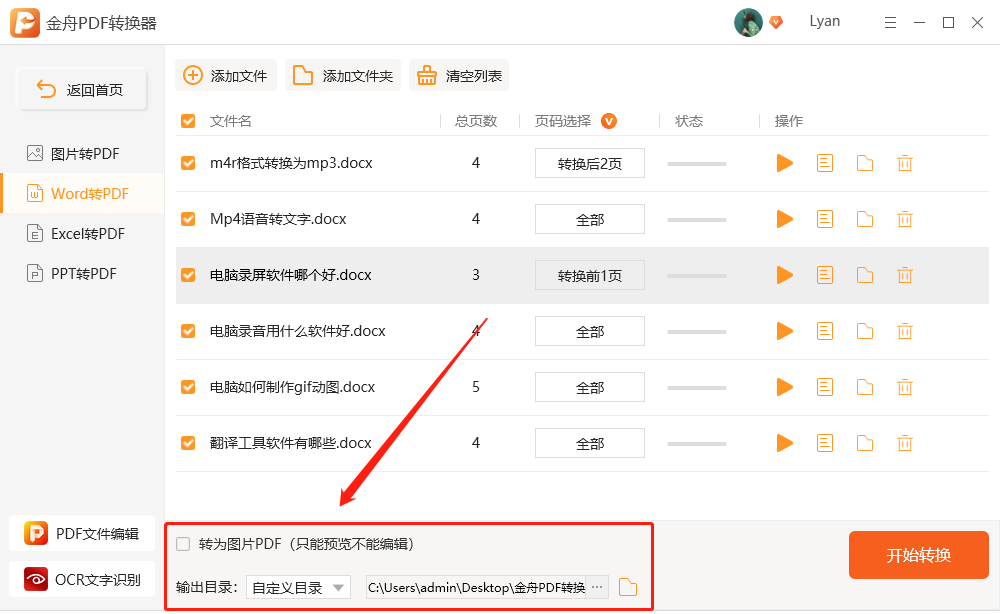Viewport: 1000px width, 614px height.
Task: Start converting m4r格式转换为mp3.docx with play icon
Action: (784, 163)
